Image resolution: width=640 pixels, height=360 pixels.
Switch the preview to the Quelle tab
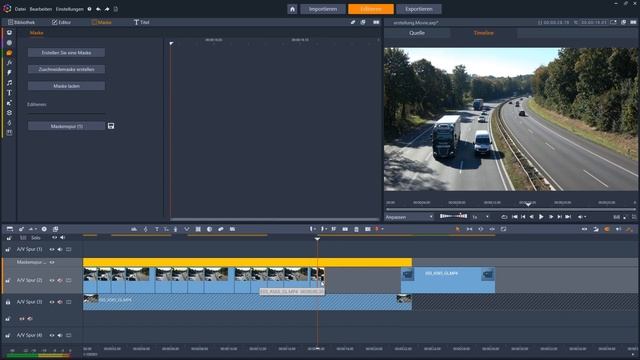(417, 33)
